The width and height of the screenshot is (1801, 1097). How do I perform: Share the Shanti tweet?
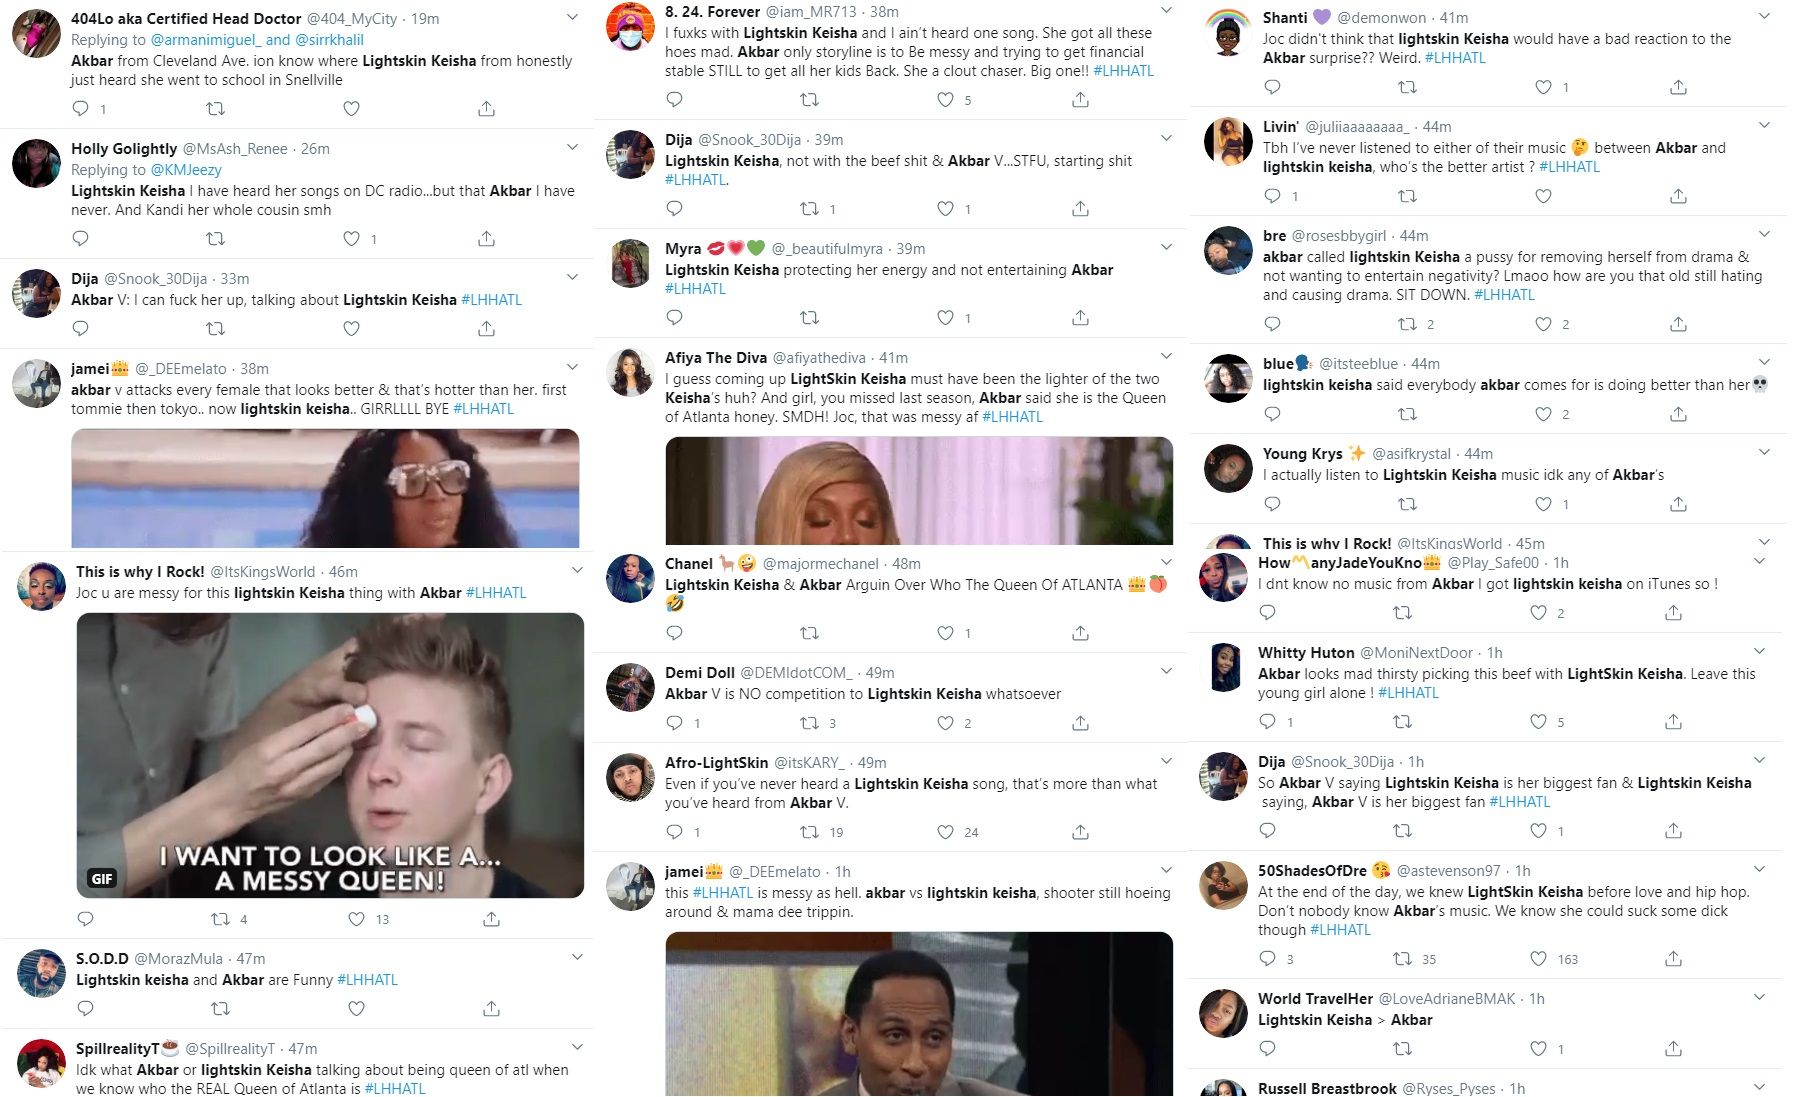1678,88
